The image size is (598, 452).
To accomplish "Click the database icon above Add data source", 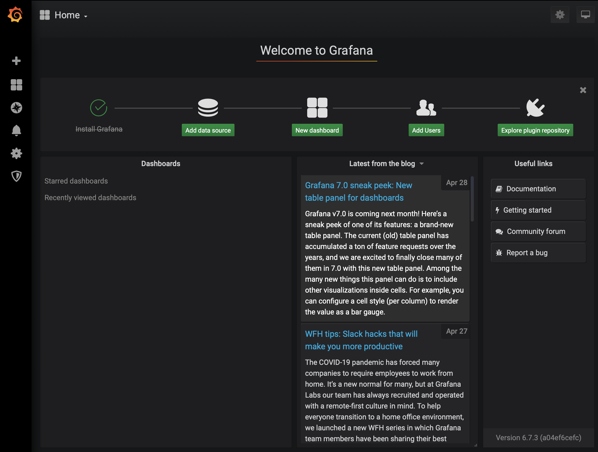I will (x=208, y=108).
